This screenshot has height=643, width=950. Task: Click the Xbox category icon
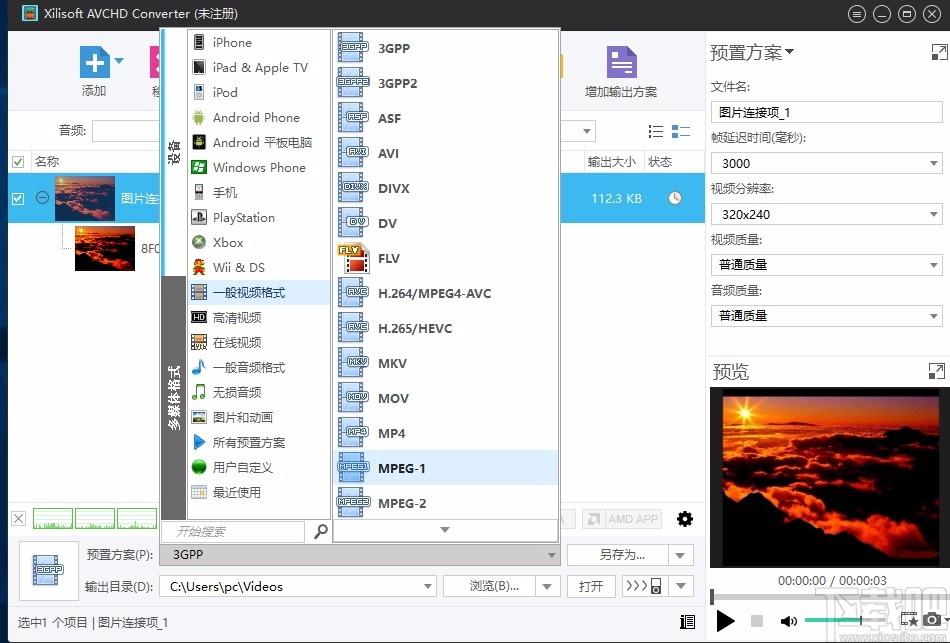pyautogui.click(x=199, y=242)
